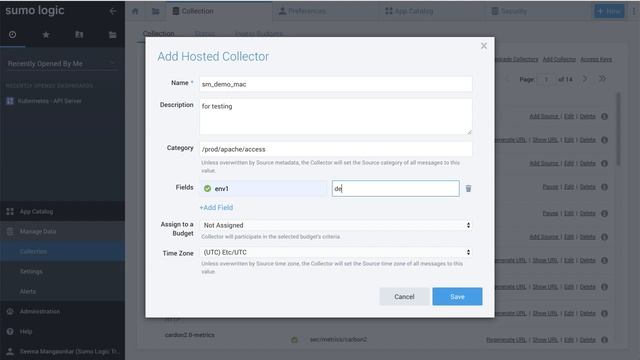Open the Assign to a Budget dropdown

(336, 225)
